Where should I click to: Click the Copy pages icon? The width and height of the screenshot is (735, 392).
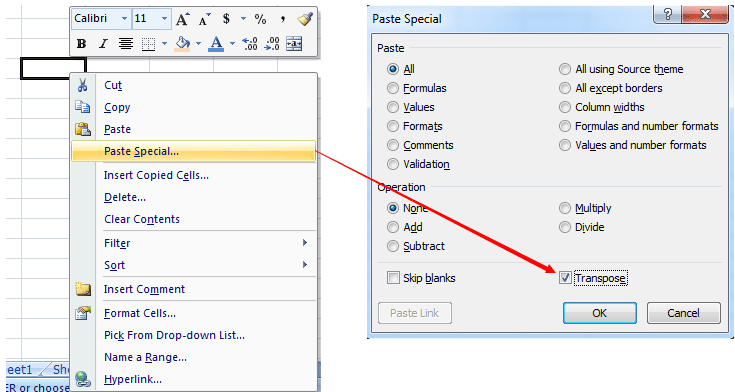82,107
